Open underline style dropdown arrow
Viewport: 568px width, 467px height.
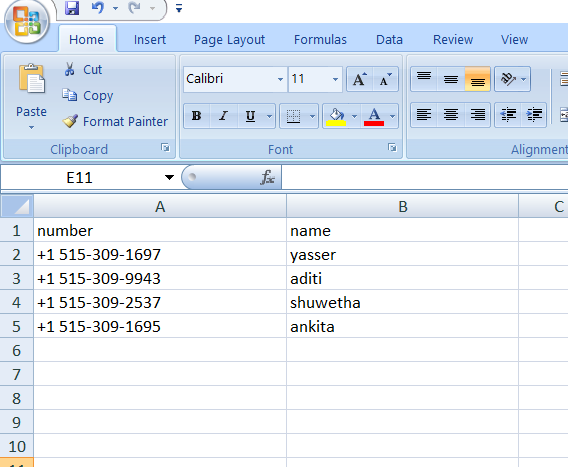tap(269, 116)
